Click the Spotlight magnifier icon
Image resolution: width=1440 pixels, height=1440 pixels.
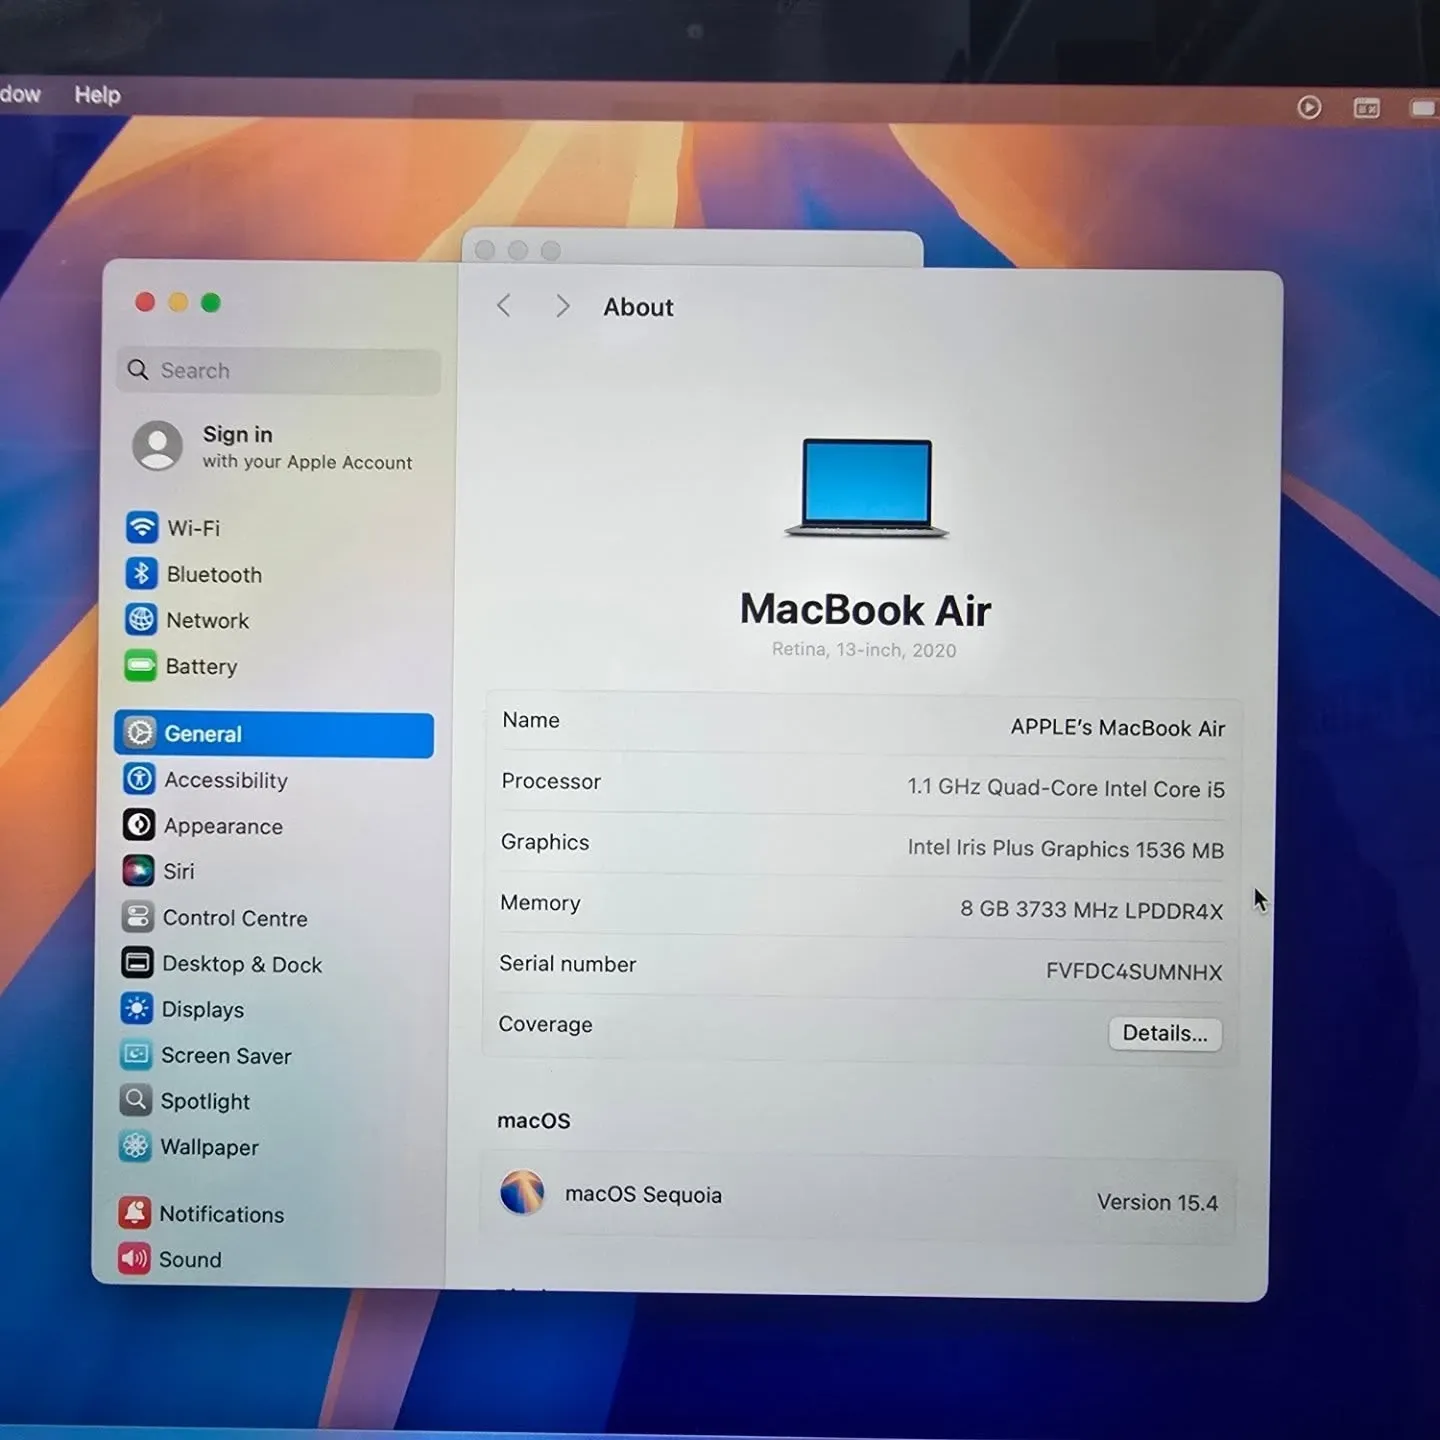[136, 1100]
